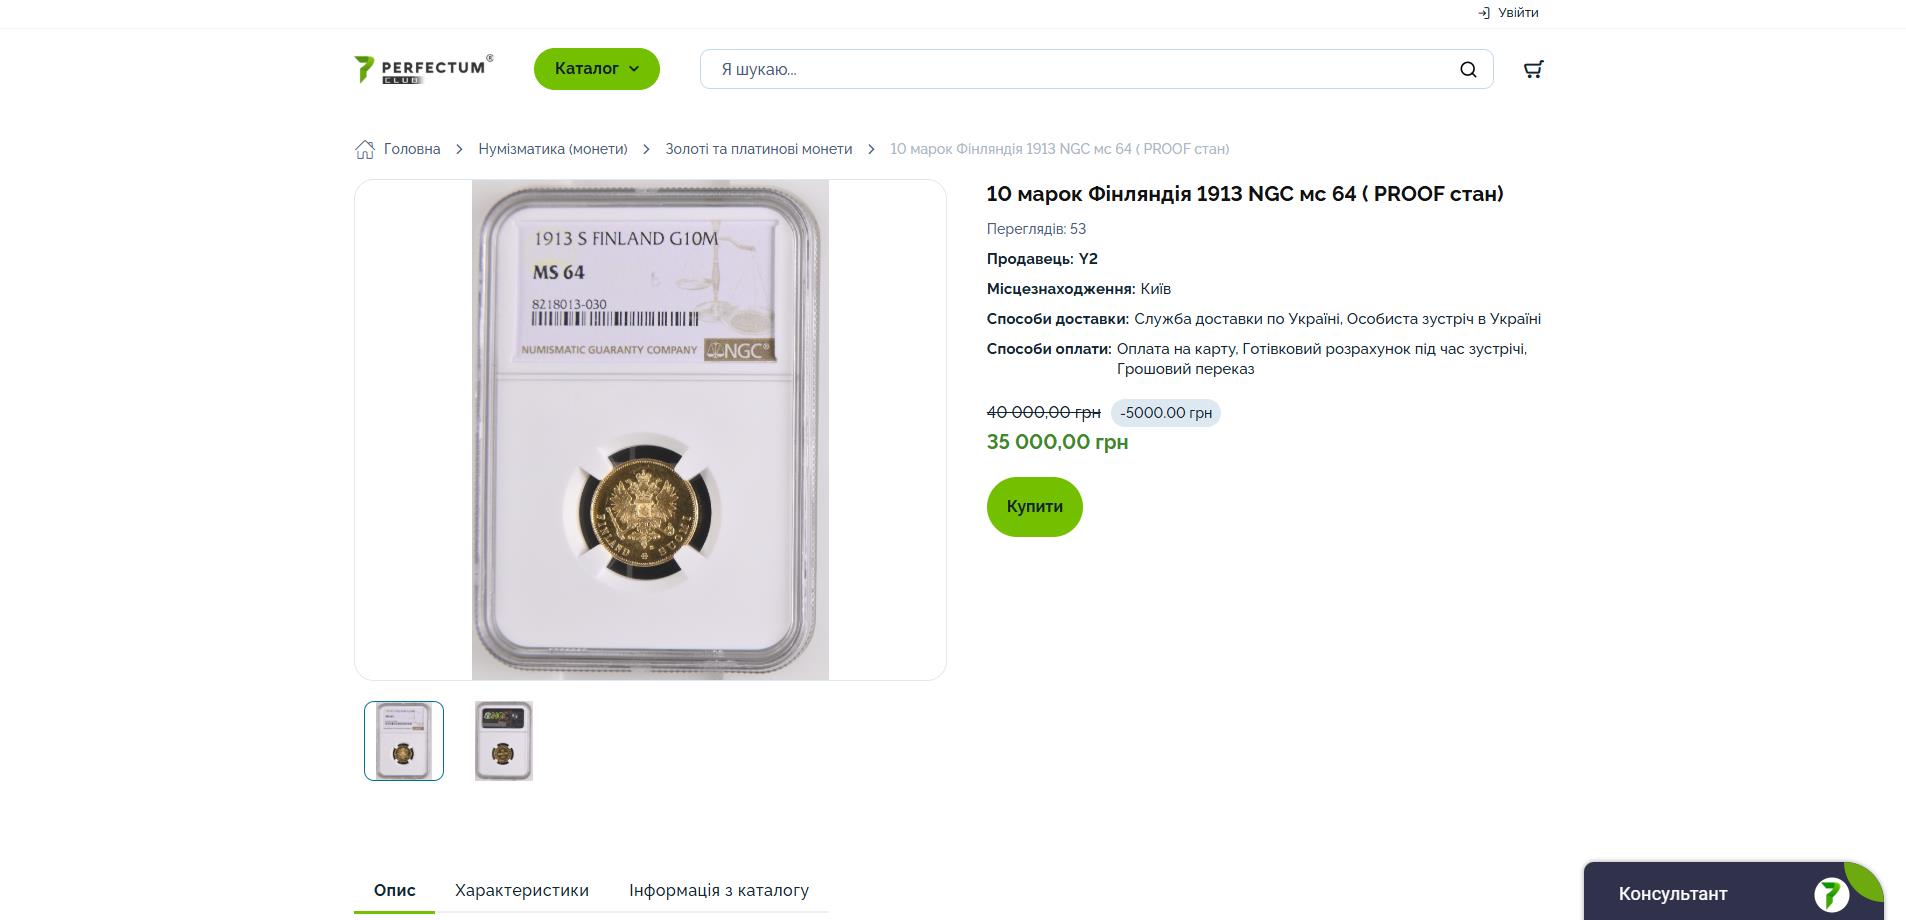Click the search magnifier icon
The width and height of the screenshot is (1906, 920).
[1468, 69]
